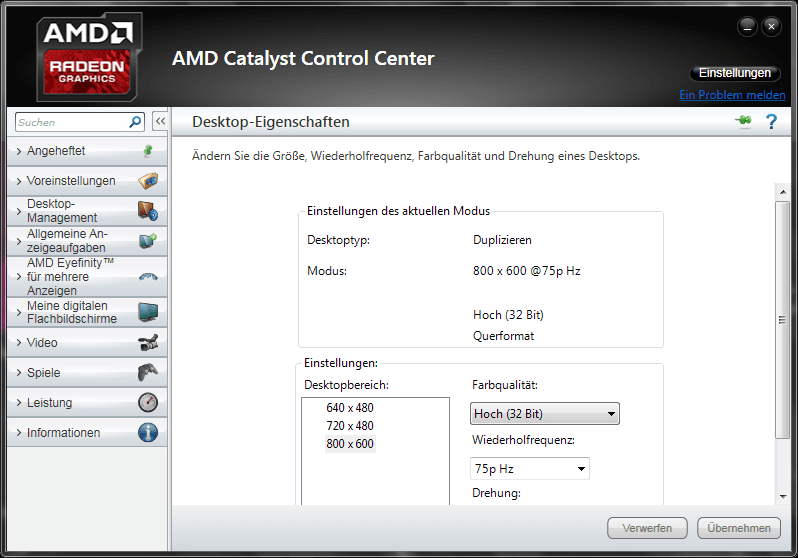Expand Meine digitalen Flachbildschirme section
The width and height of the screenshot is (798, 558).
pos(87,312)
